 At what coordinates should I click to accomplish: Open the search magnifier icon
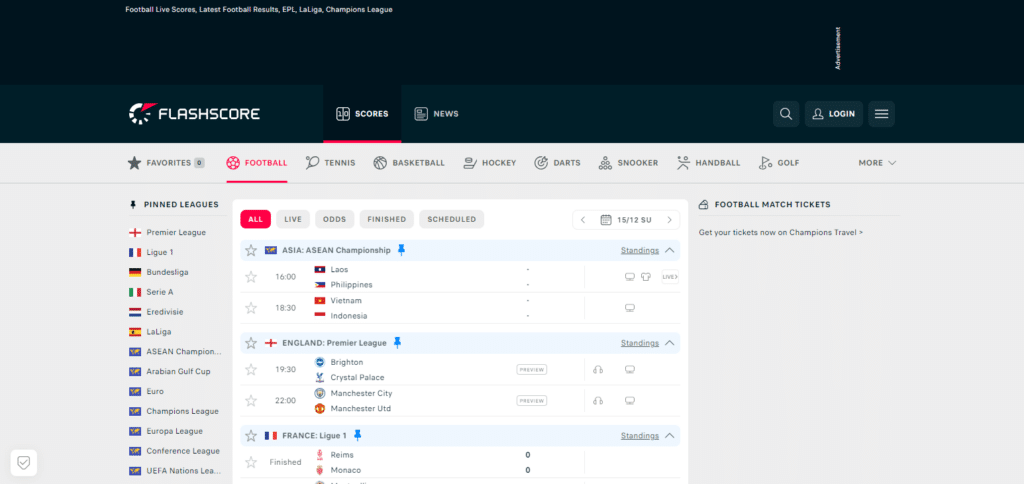786,114
